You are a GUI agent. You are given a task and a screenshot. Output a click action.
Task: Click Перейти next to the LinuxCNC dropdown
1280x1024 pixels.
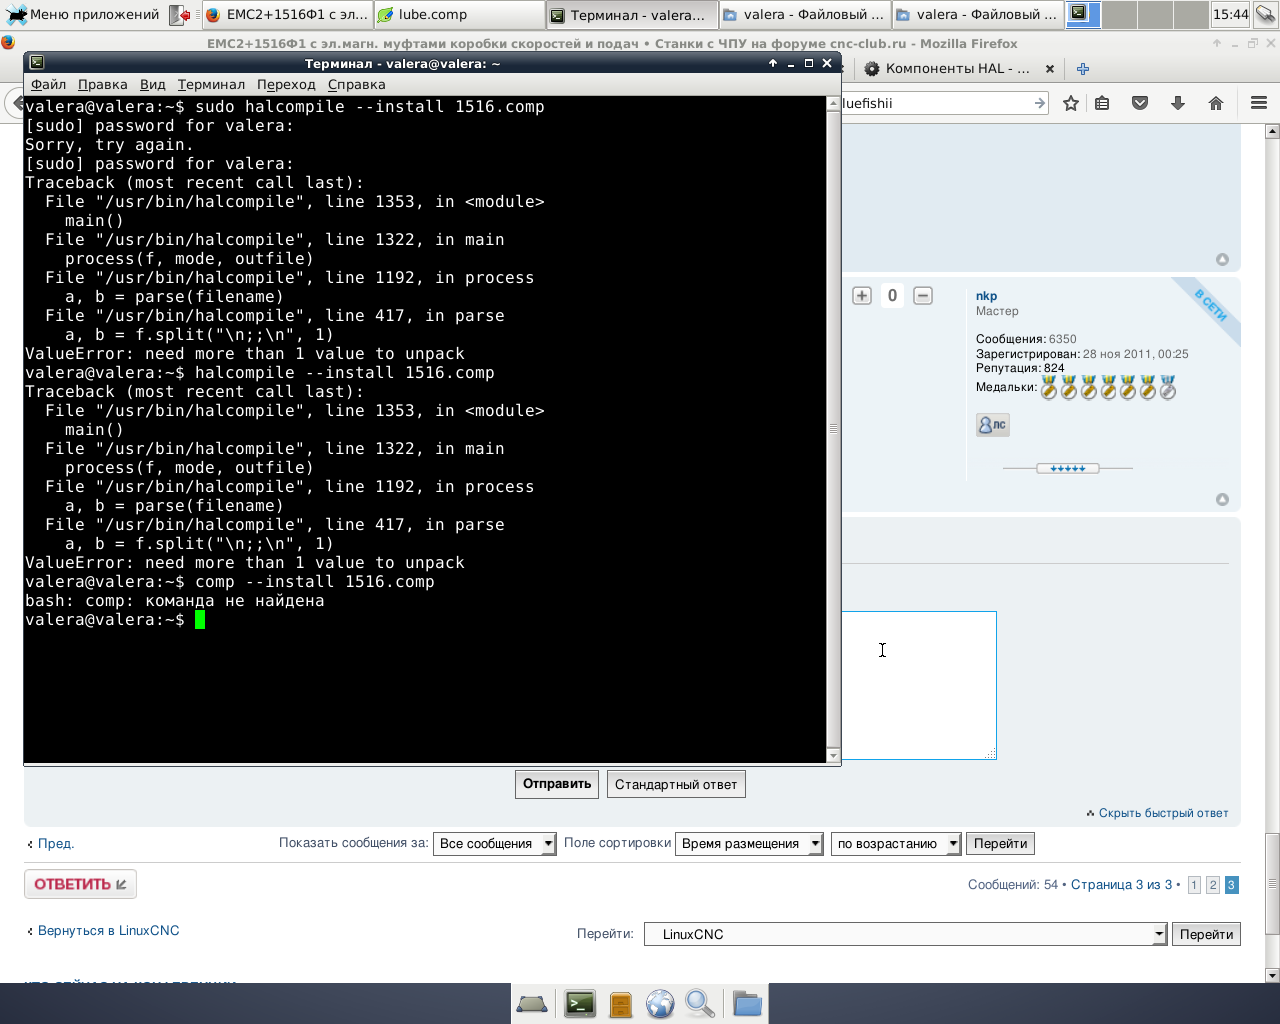1206,934
